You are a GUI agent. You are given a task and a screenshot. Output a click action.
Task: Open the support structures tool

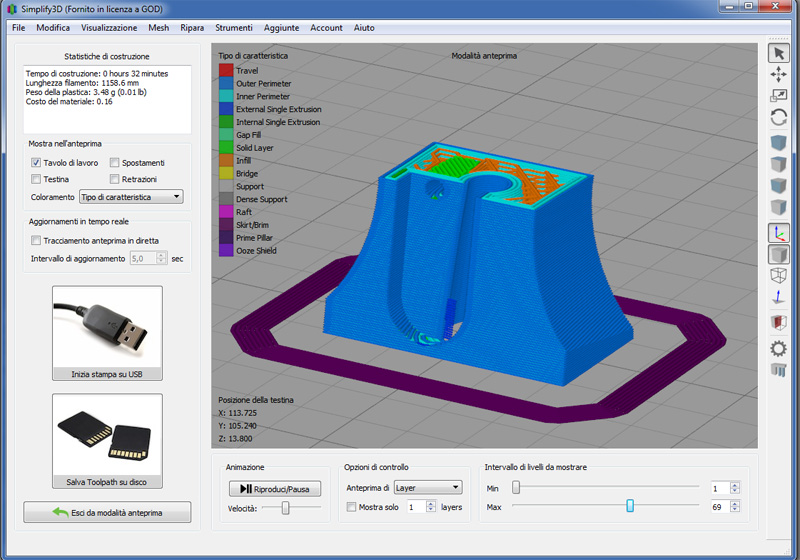click(779, 370)
